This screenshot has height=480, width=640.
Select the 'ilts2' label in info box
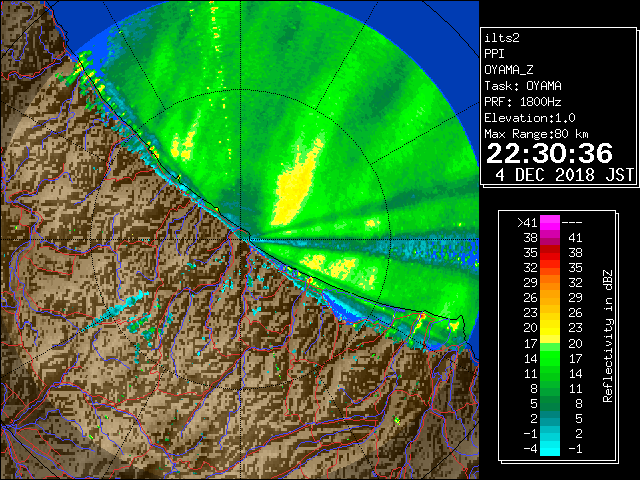click(502, 38)
